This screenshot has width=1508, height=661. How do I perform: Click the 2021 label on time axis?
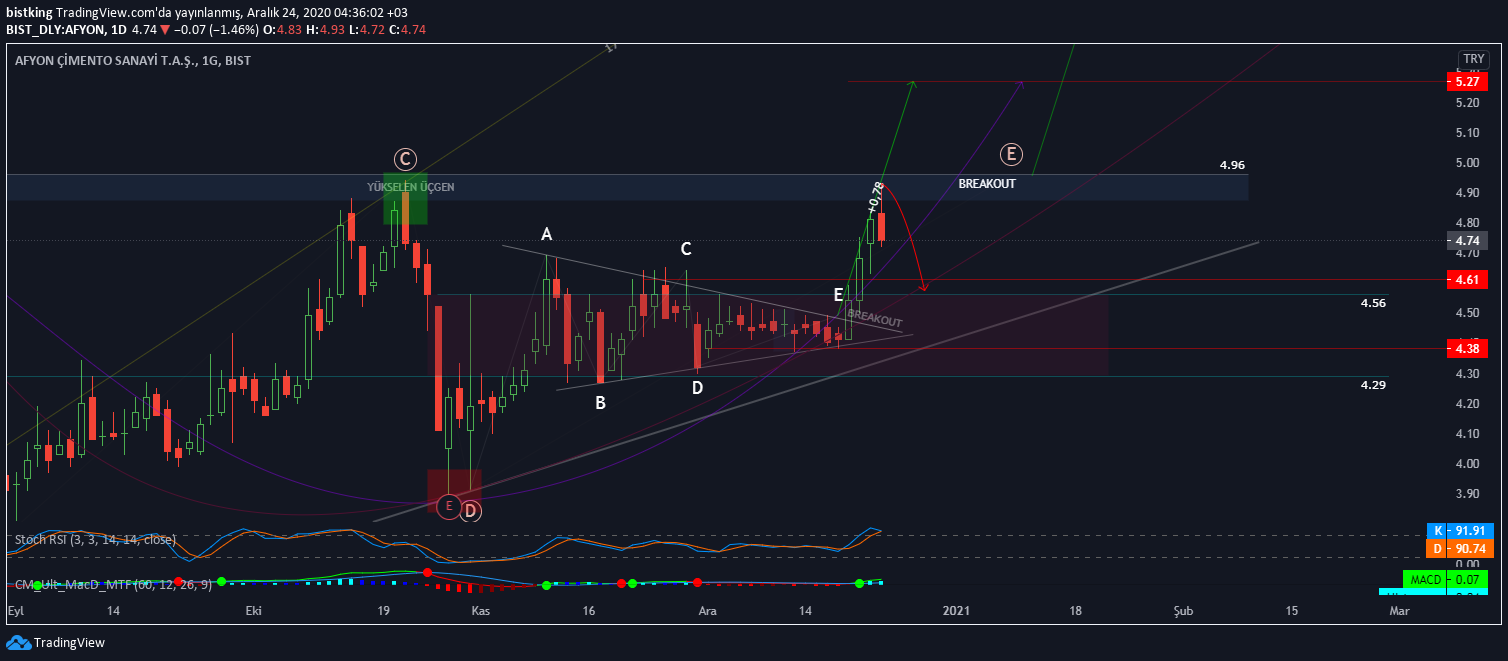957,610
